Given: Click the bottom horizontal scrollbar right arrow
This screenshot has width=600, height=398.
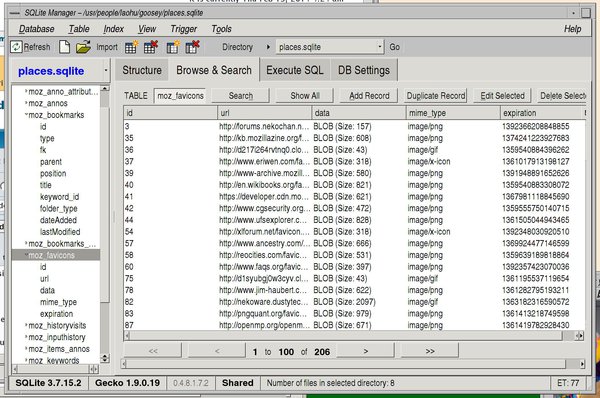Looking at the screenshot, I should click(582, 364).
